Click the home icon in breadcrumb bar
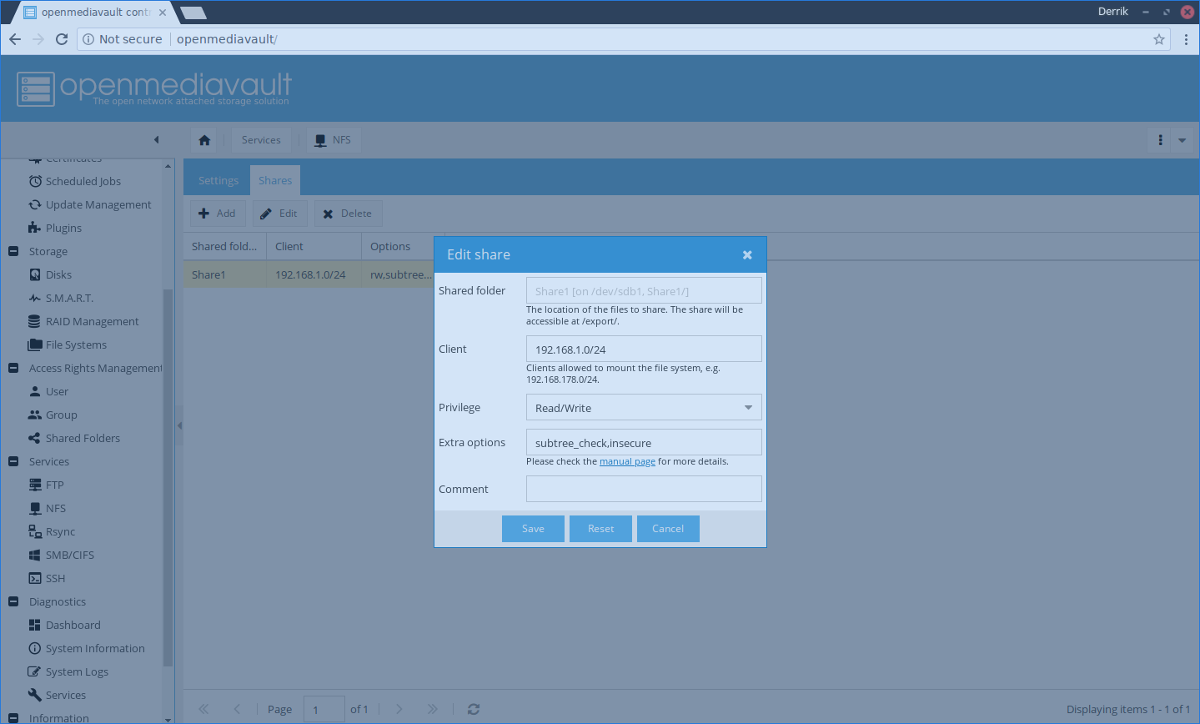This screenshot has width=1200, height=724. [x=204, y=140]
